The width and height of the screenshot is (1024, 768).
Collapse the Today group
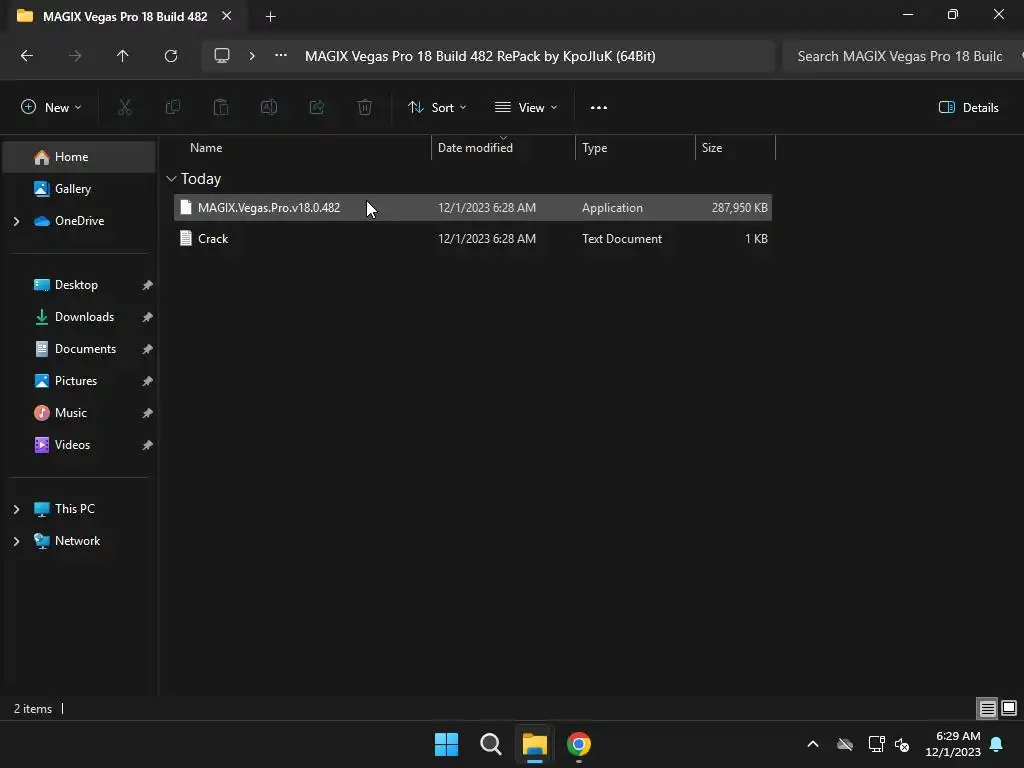point(172,179)
